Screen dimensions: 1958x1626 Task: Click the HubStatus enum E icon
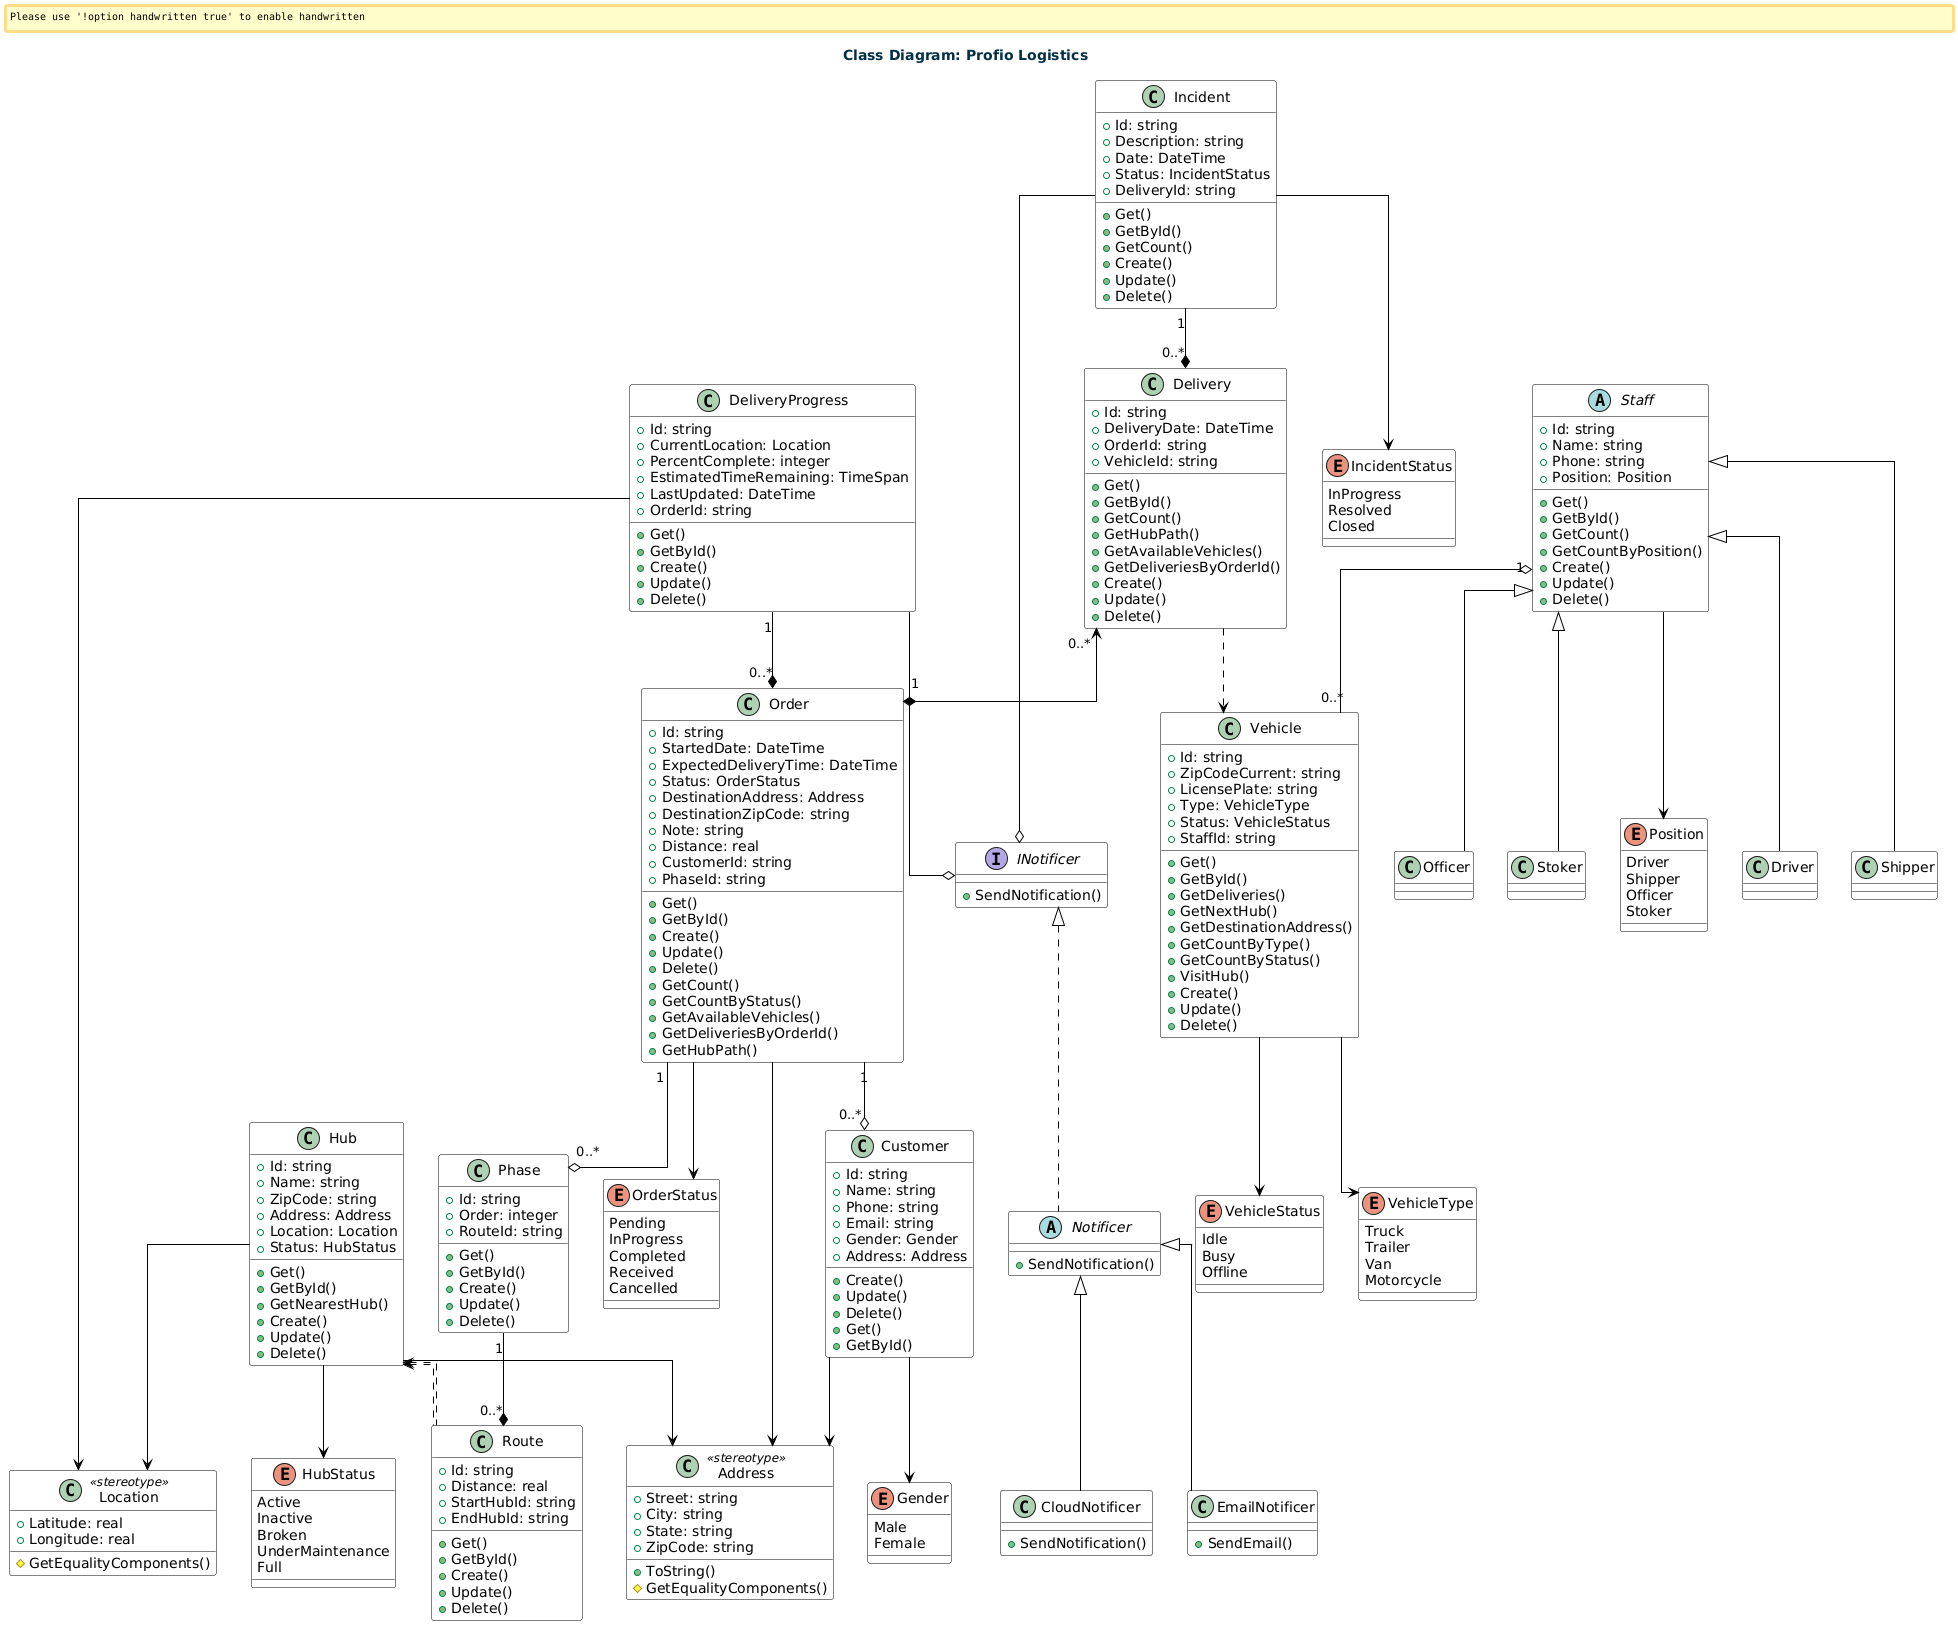(x=284, y=1474)
